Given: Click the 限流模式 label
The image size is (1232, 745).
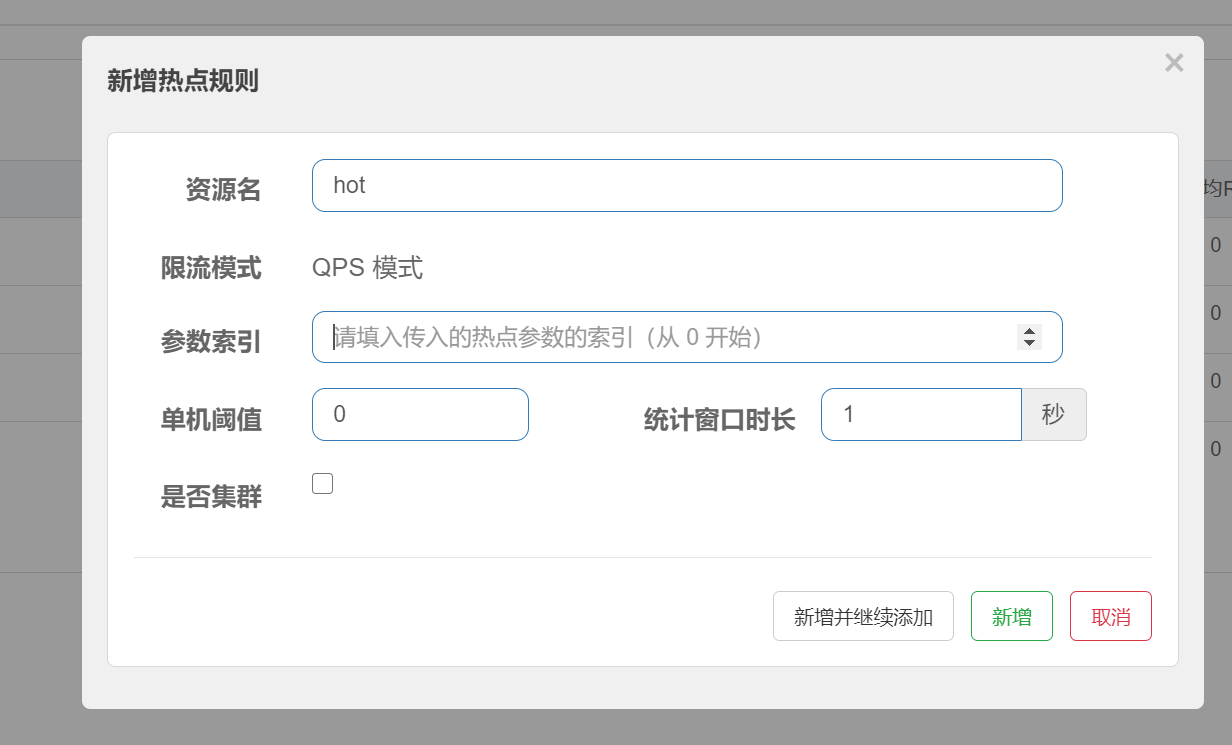Looking at the screenshot, I should (x=211, y=268).
